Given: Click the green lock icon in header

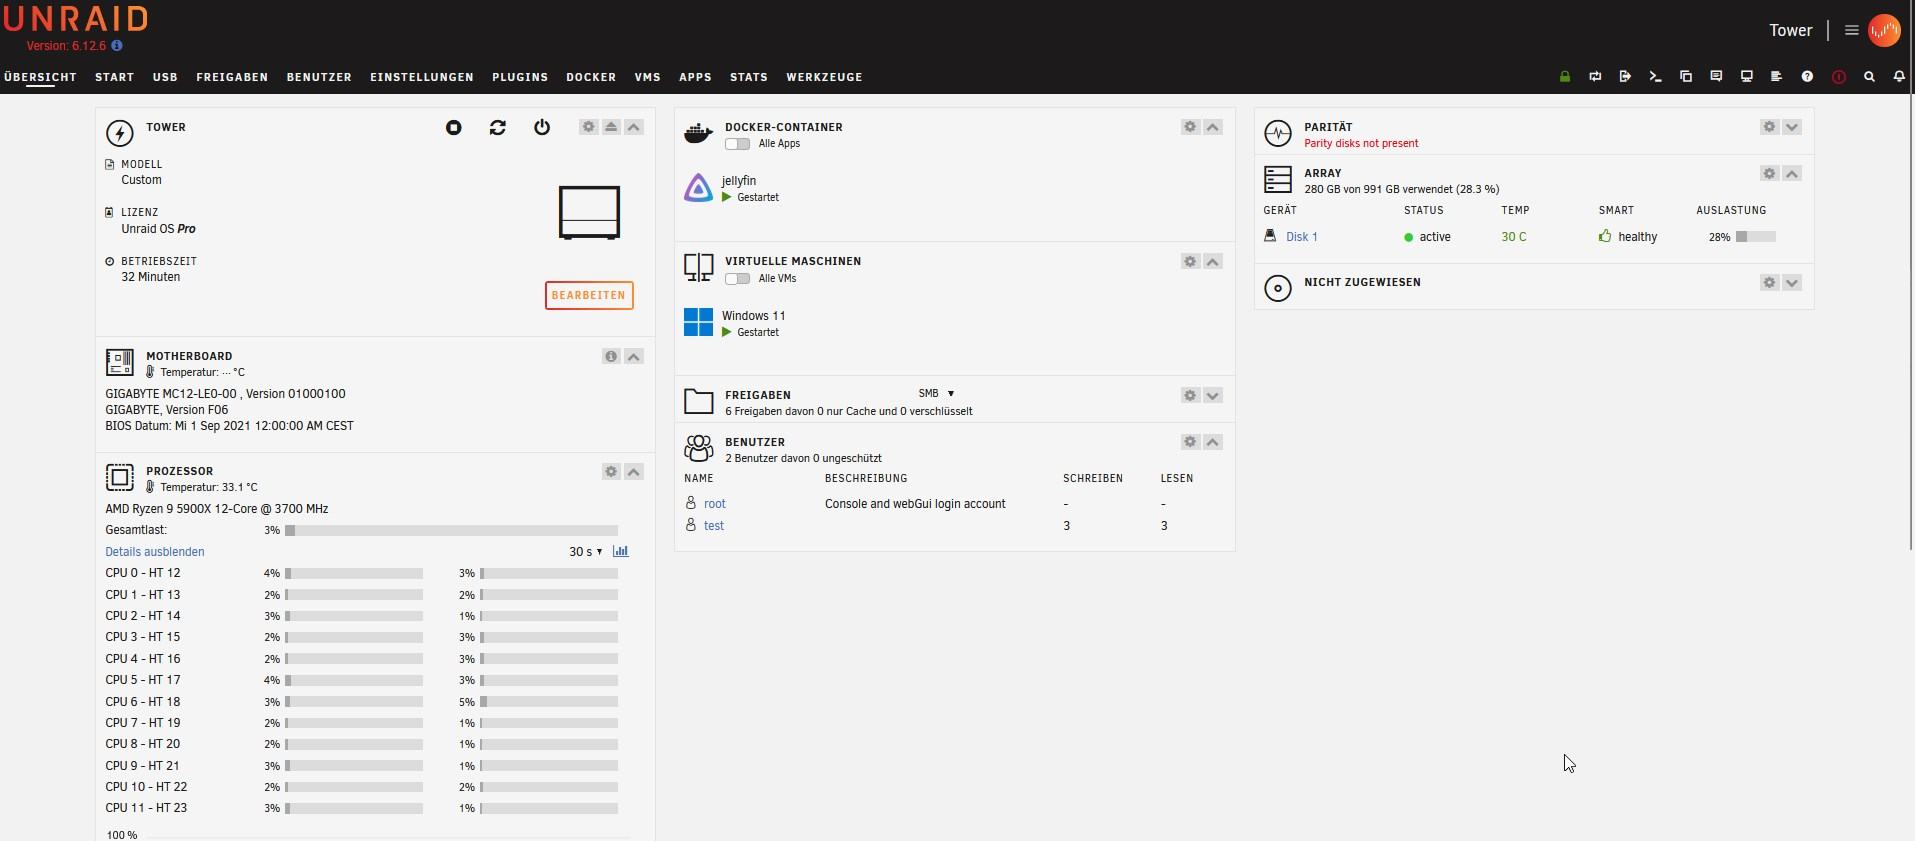Looking at the screenshot, I should coord(1565,77).
